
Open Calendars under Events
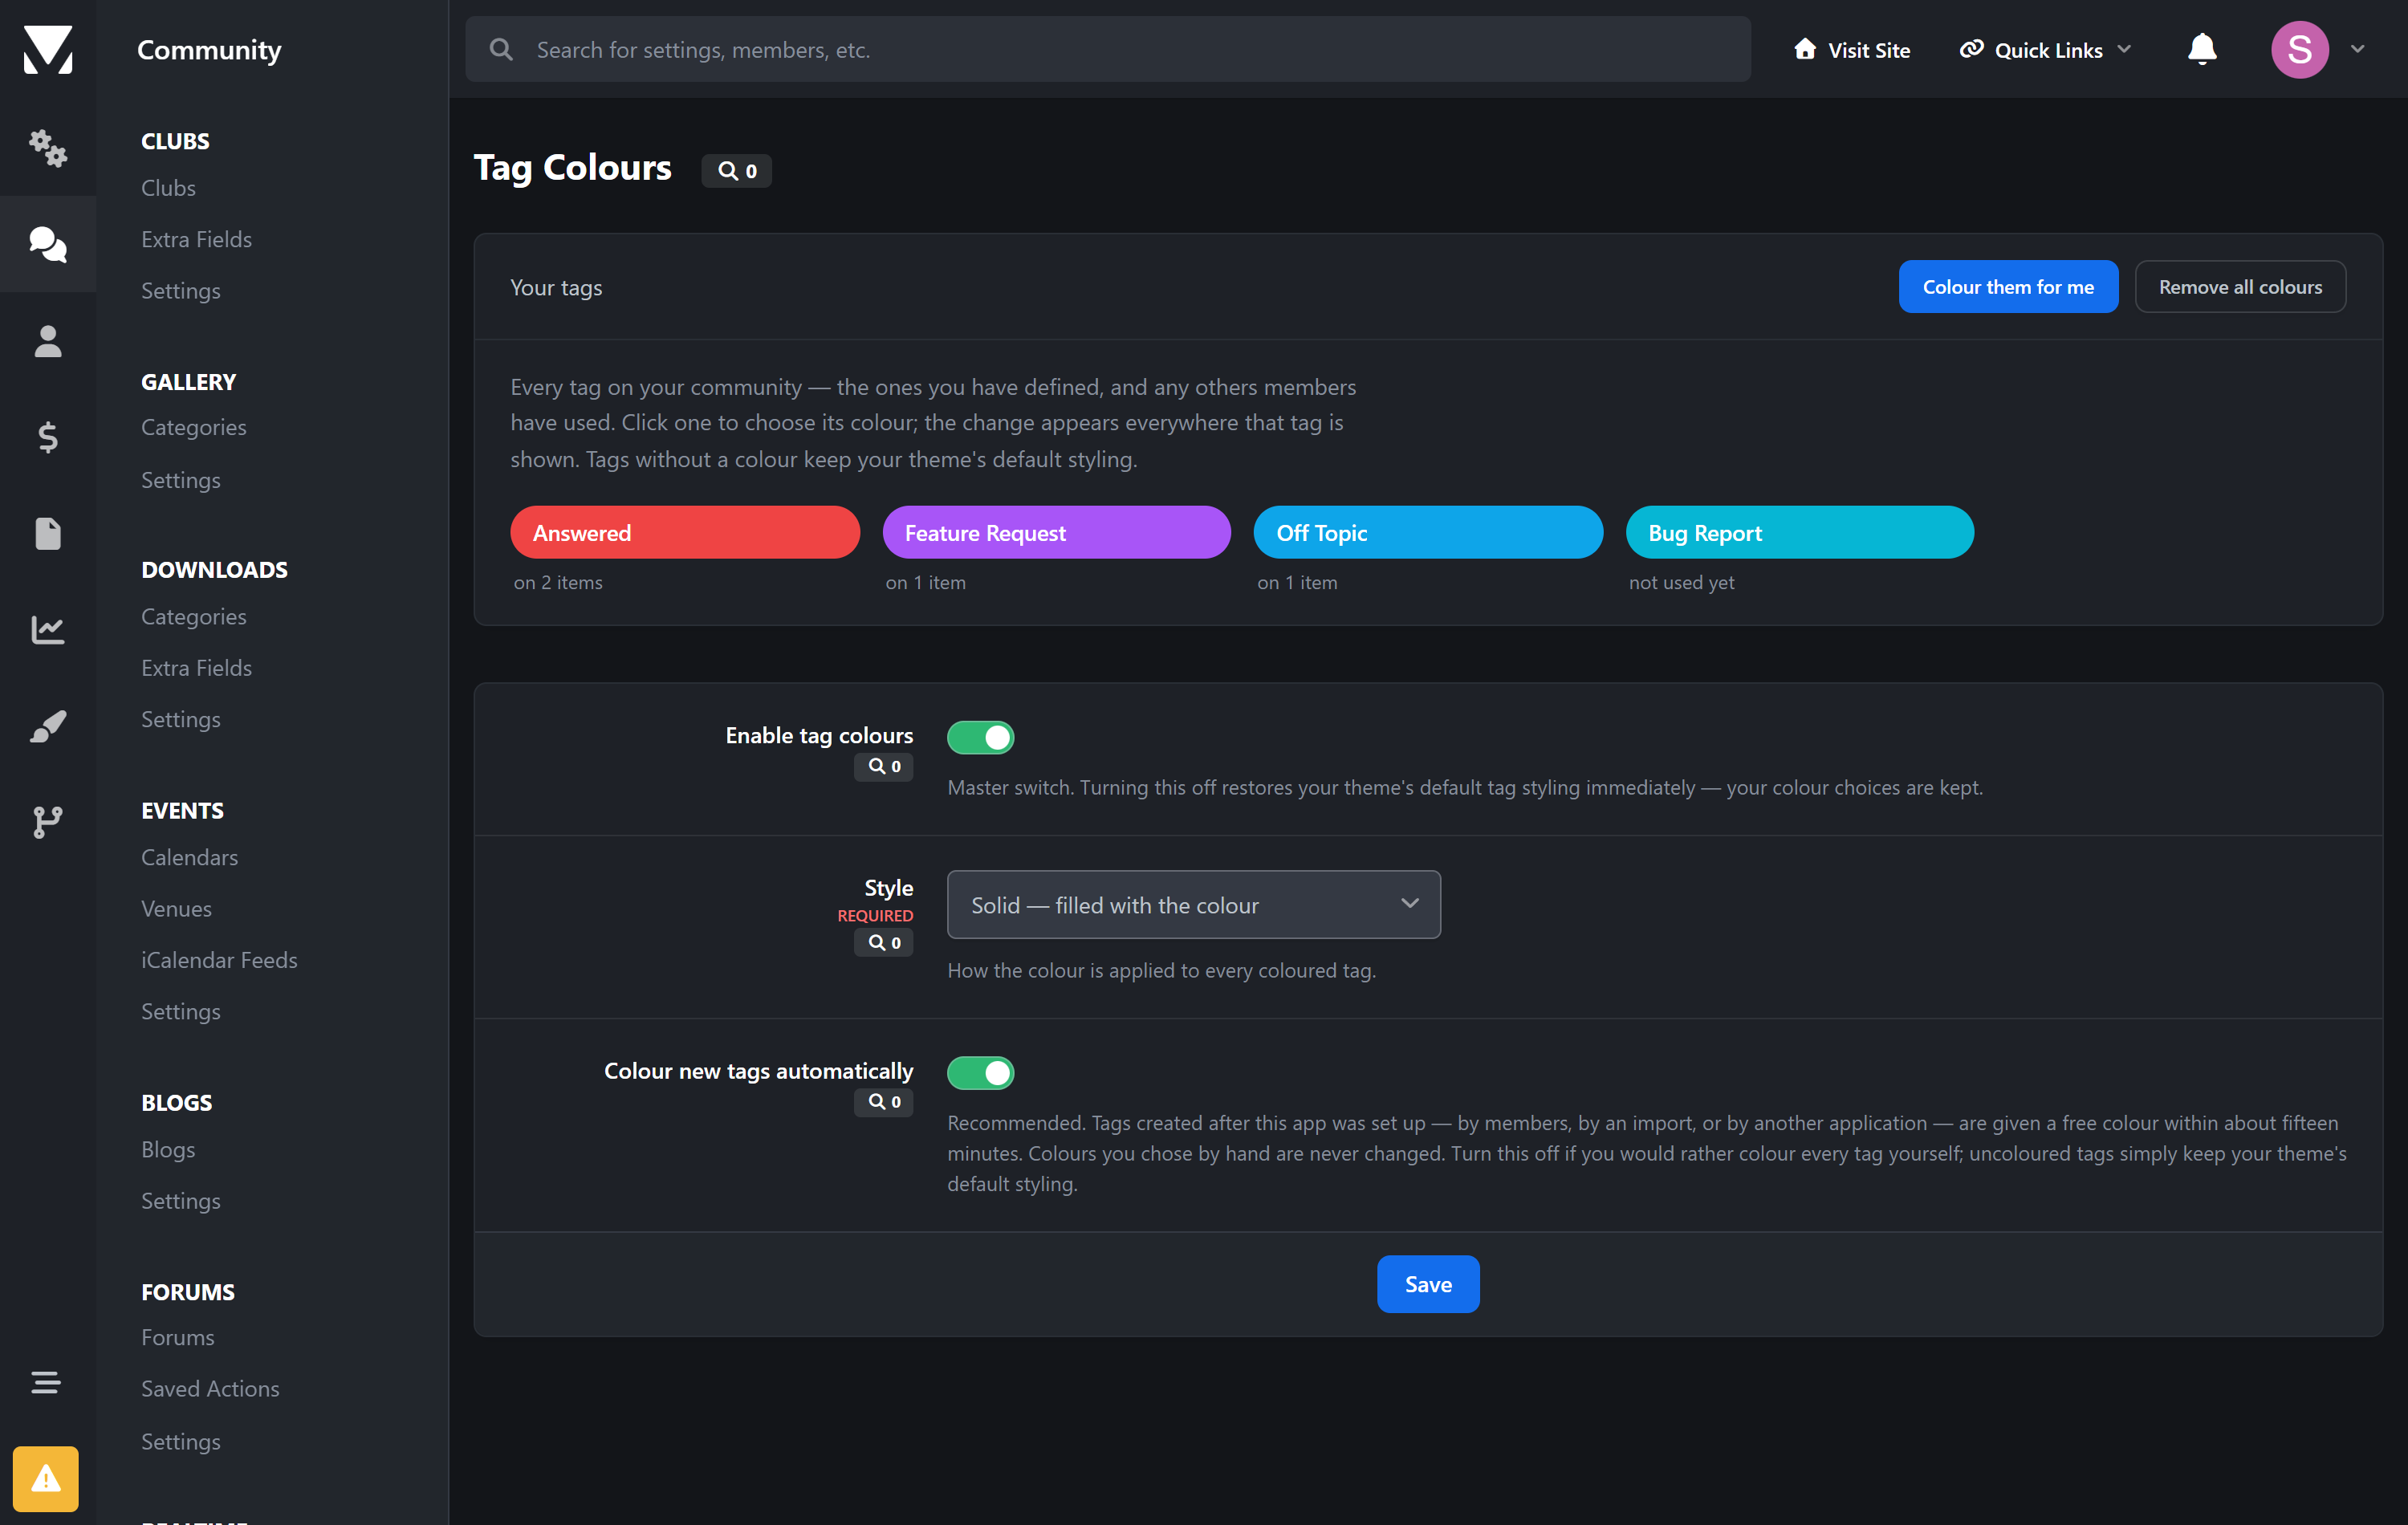pyautogui.click(x=190, y=857)
